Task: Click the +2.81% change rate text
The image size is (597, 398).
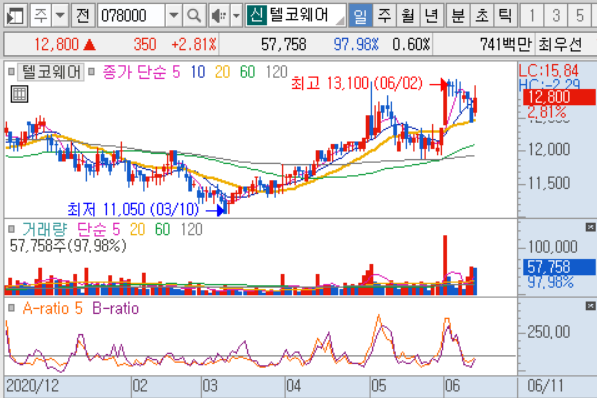Action: [194, 45]
